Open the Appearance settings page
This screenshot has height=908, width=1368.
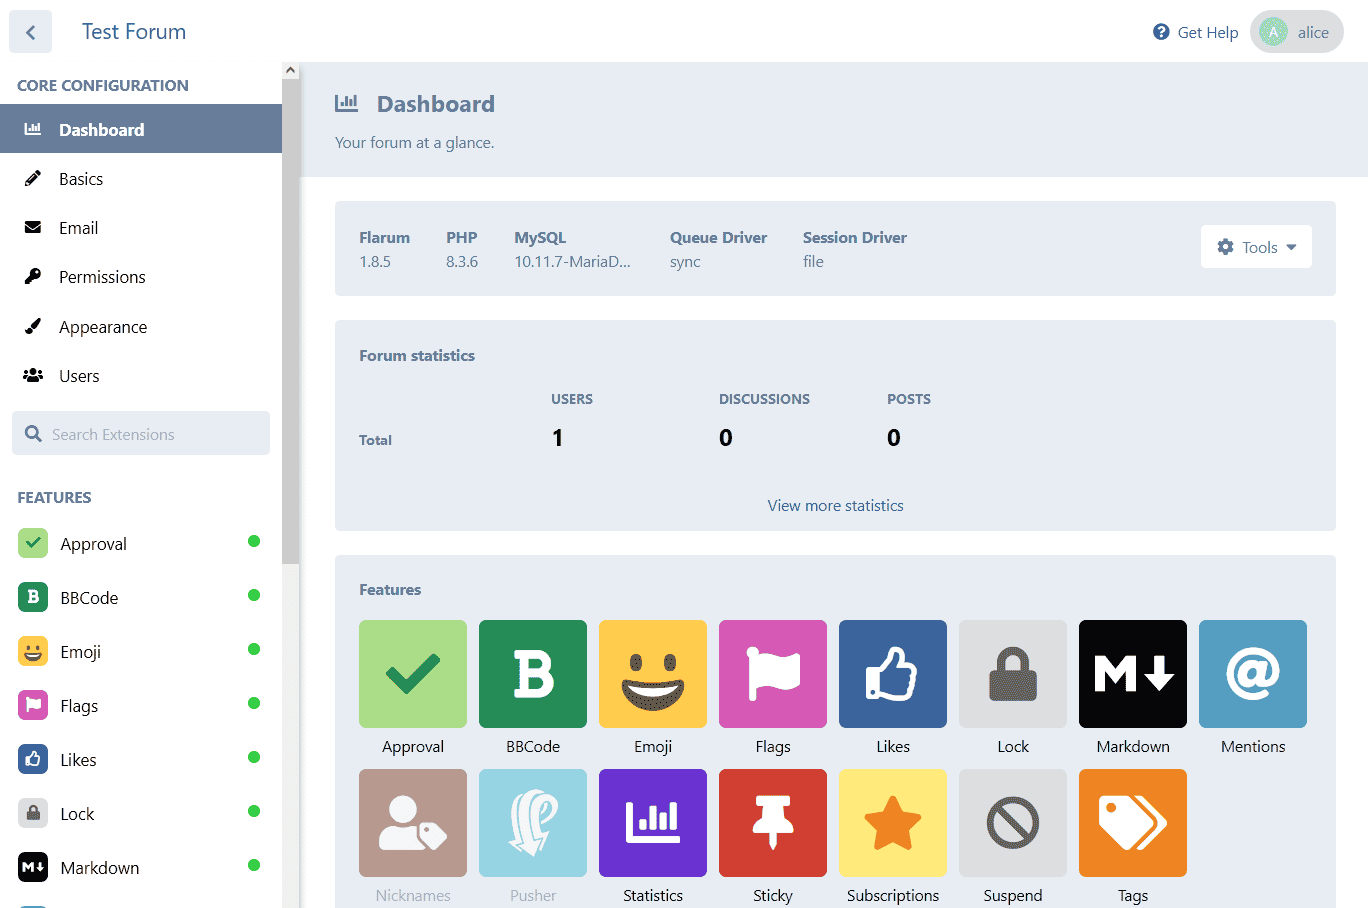point(103,327)
